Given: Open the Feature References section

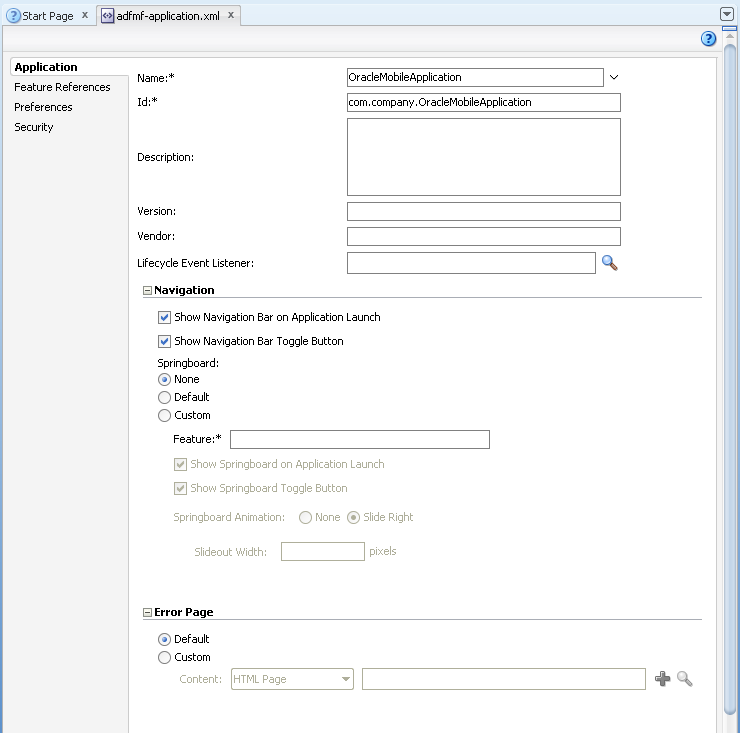Looking at the screenshot, I should coord(62,87).
